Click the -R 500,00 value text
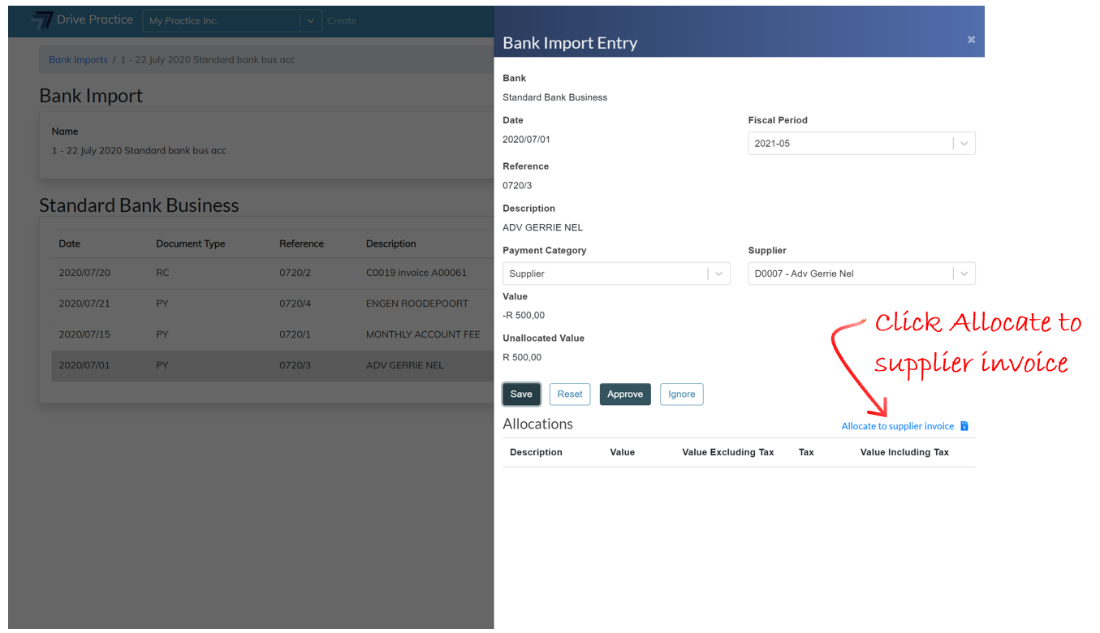 (x=523, y=315)
